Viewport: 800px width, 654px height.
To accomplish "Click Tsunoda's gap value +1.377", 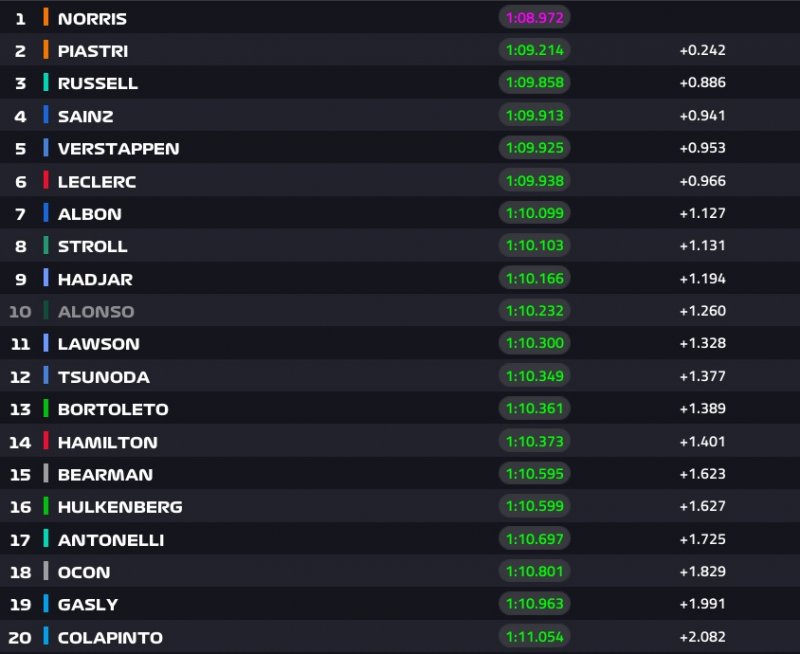I will [x=702, y=376].
